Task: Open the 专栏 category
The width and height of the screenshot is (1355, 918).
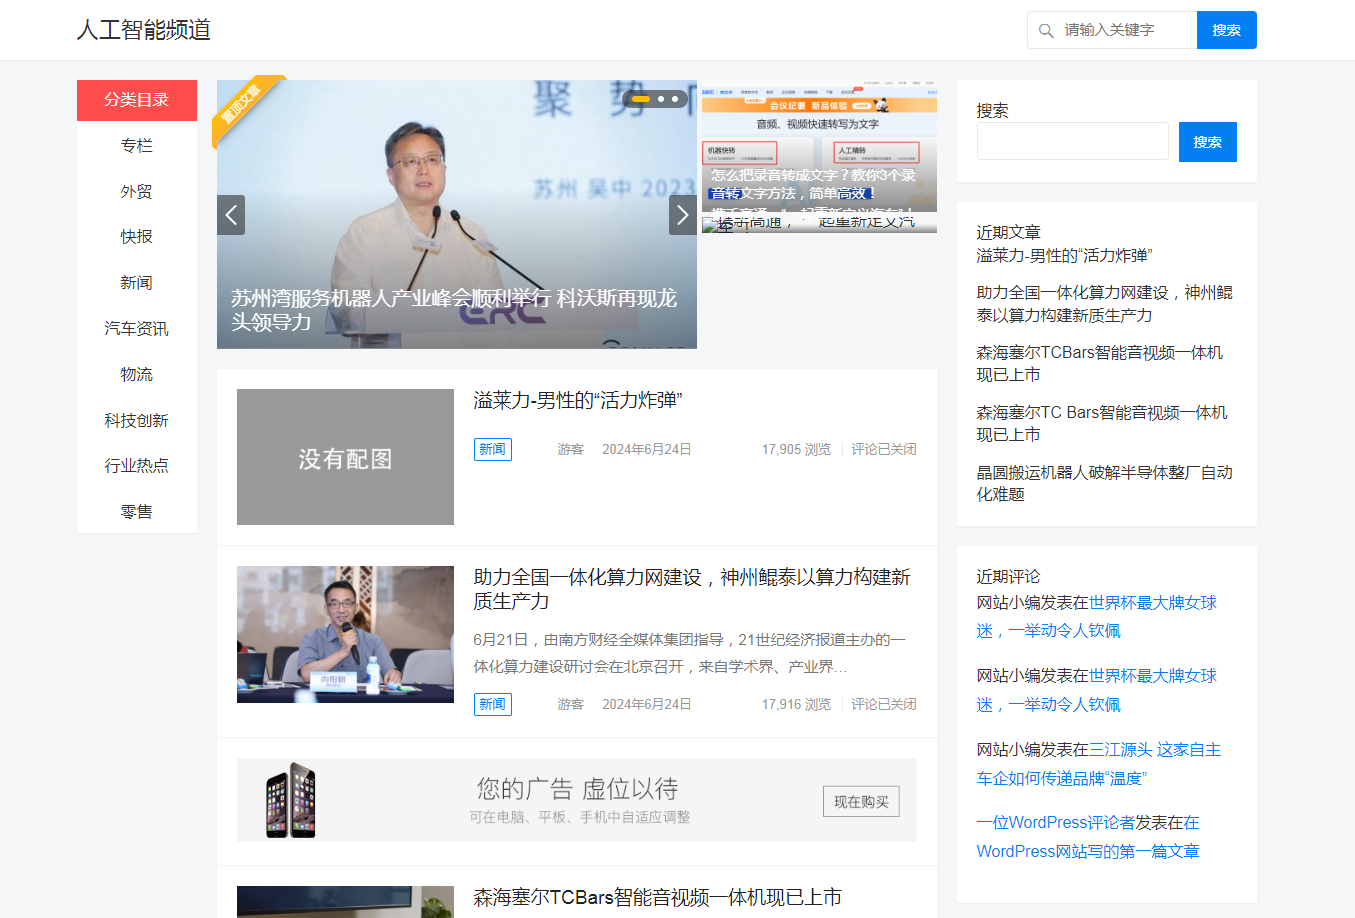Action: pos(137,146)
